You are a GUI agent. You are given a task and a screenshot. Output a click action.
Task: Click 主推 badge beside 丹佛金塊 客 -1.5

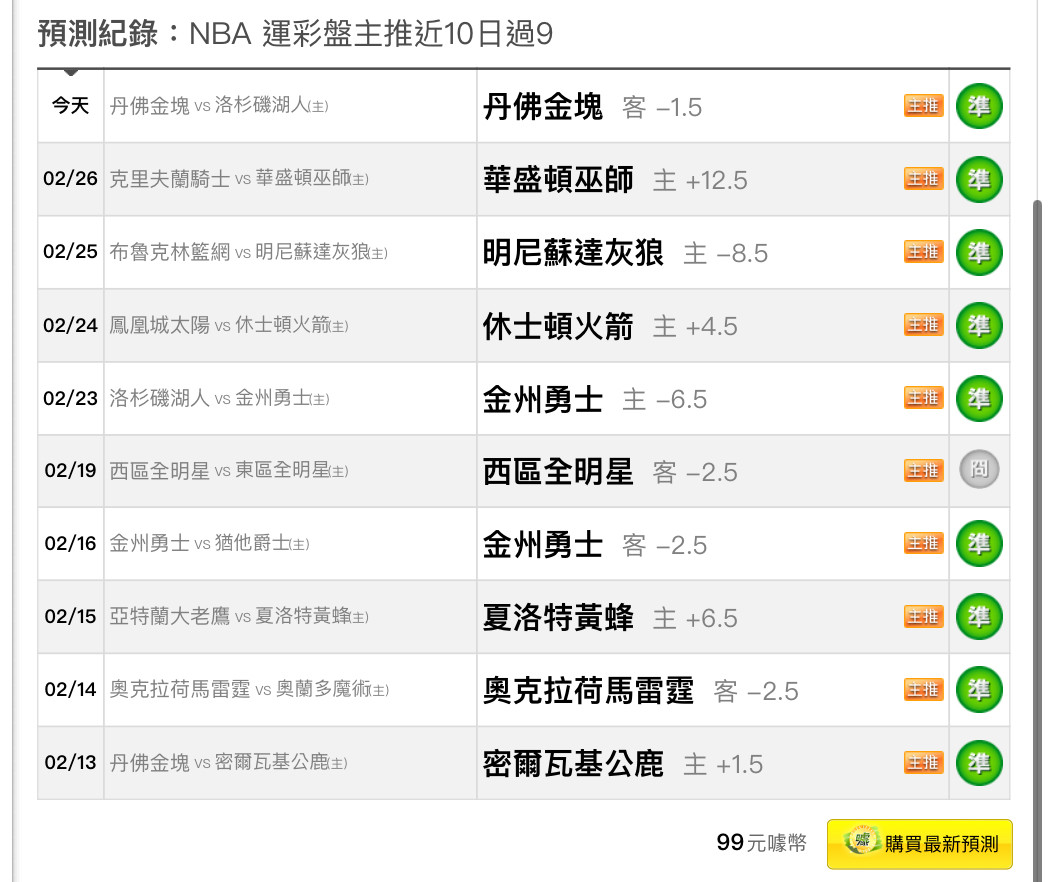[924, 106]
